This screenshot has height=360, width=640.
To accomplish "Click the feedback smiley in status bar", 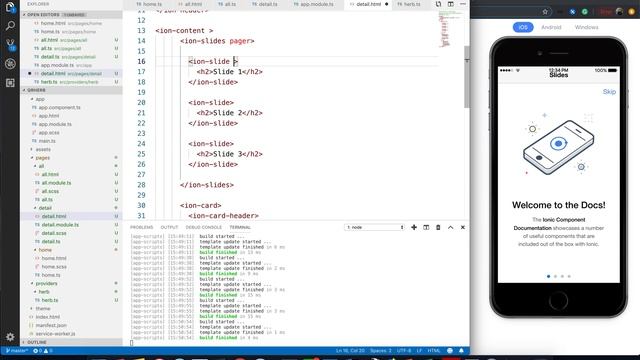I will pos(450,351).
